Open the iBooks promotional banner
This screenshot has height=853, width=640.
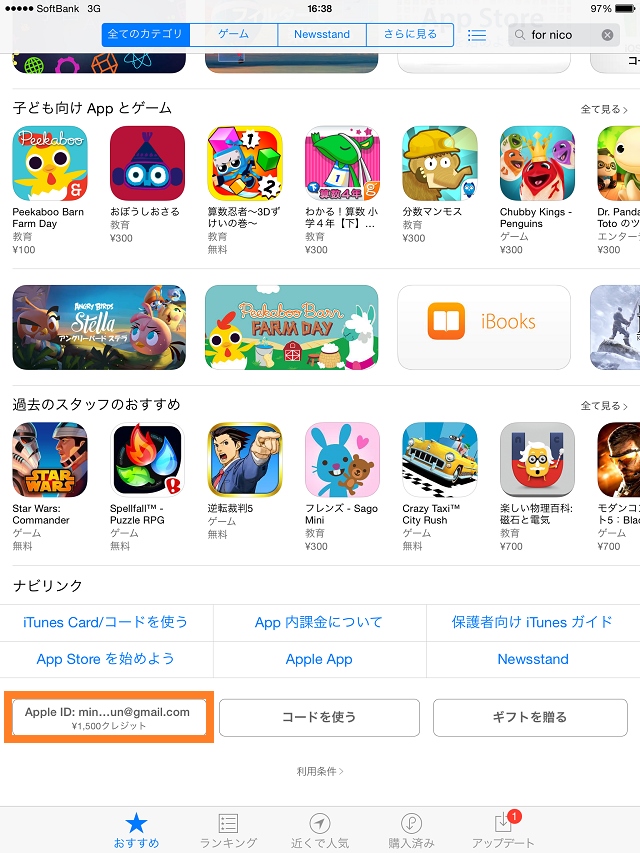484,327
